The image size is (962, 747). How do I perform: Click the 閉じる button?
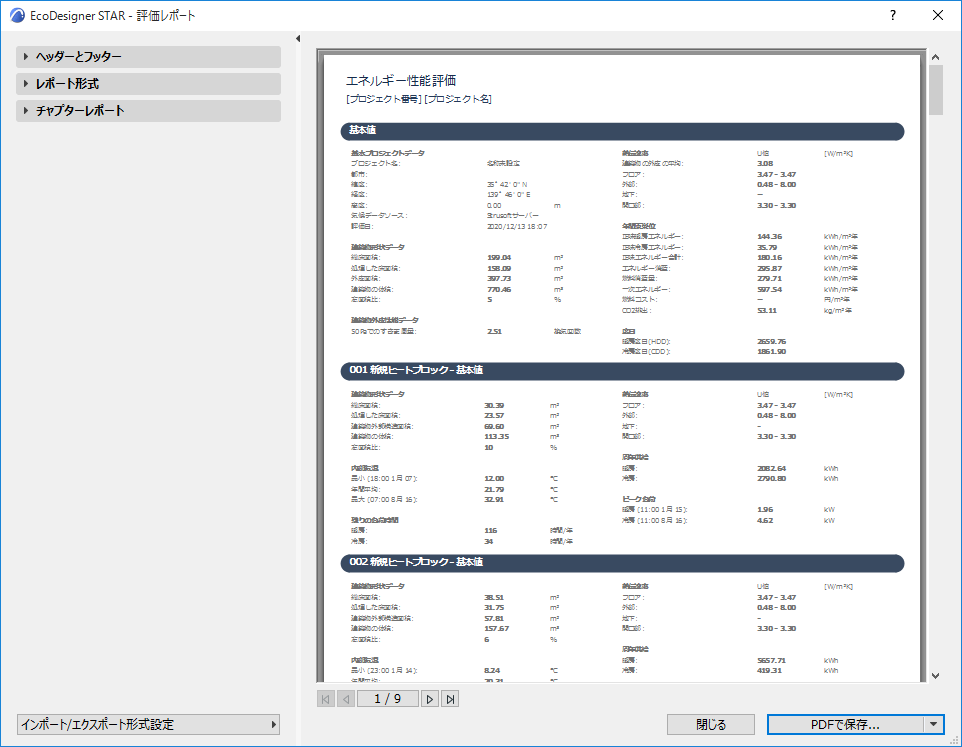pyautogui.click(x=710, y=724)
